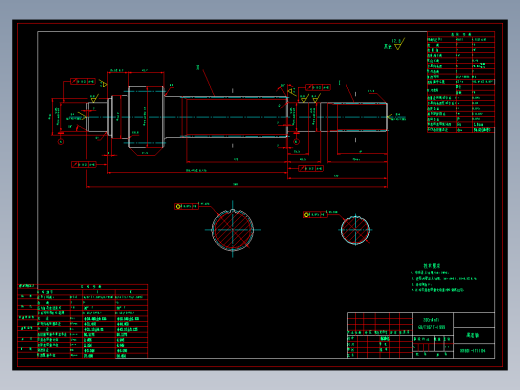Click the general surface roughness symbol at top right
This screenshot has width=520, height=390.
pyautogui.click(x=398, y=44)
